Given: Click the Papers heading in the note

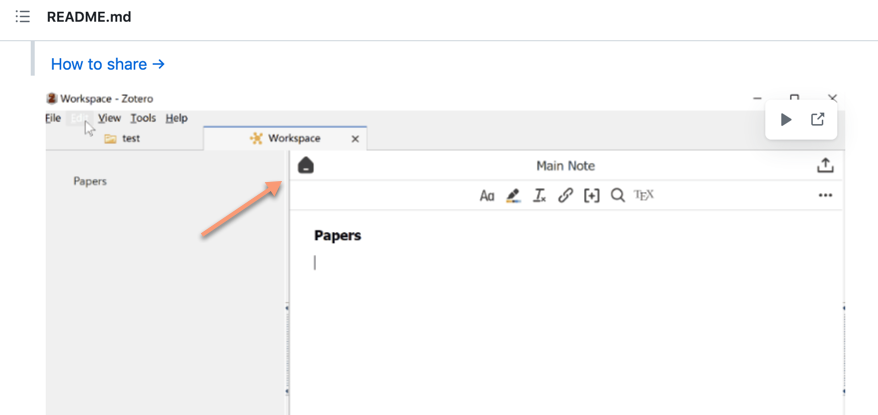Looking at the screenshot, I should tap(338, 236).
